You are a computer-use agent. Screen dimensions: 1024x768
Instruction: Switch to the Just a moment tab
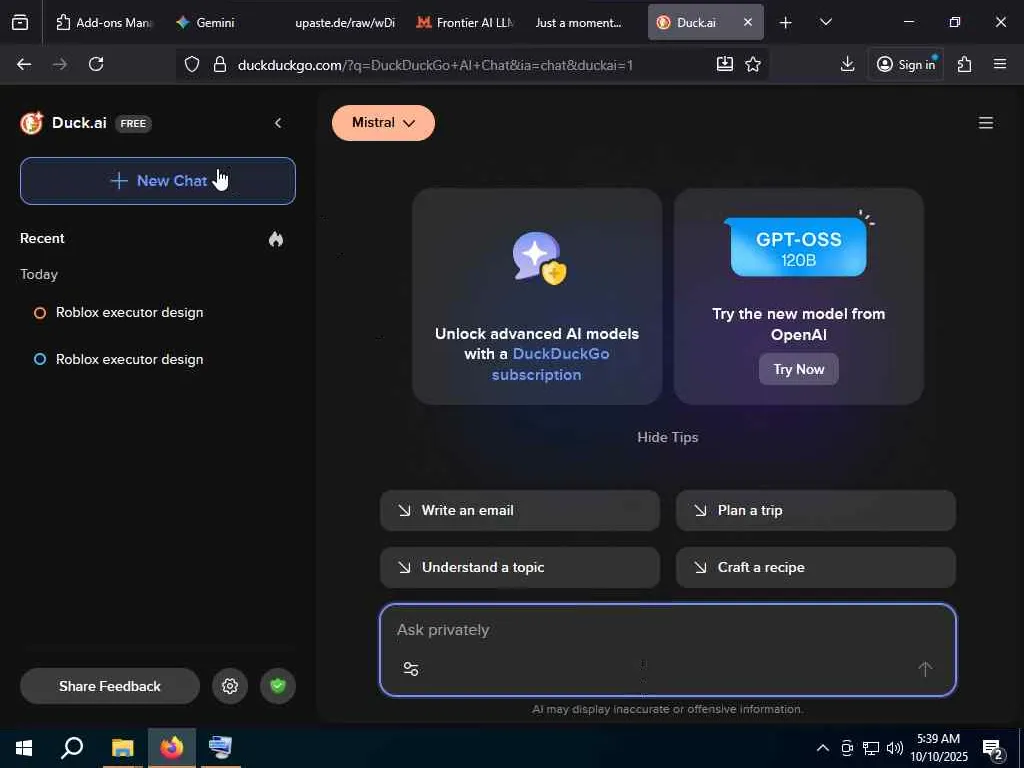pos(578,22)
